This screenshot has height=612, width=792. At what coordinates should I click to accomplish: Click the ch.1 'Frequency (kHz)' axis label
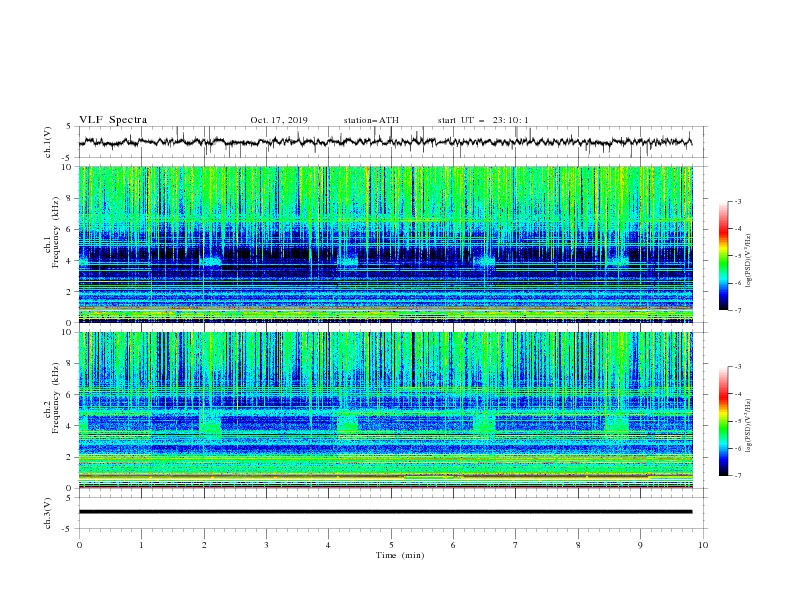click(56, 230)
